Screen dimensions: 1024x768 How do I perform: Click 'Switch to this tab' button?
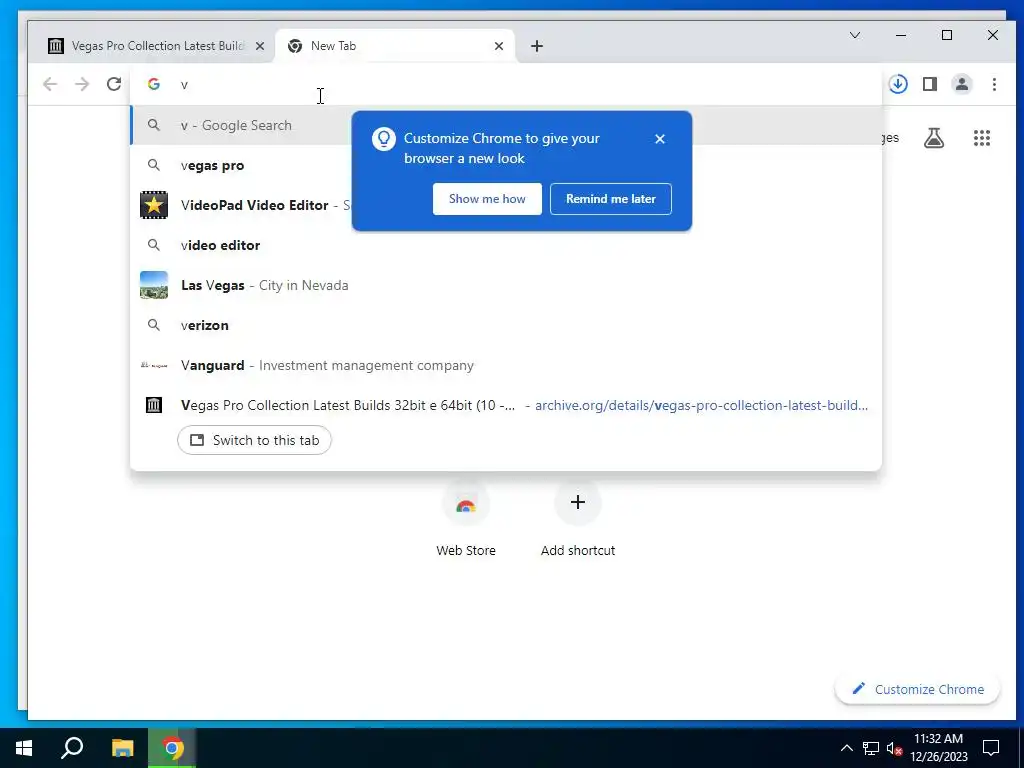[x=254, y=440]
